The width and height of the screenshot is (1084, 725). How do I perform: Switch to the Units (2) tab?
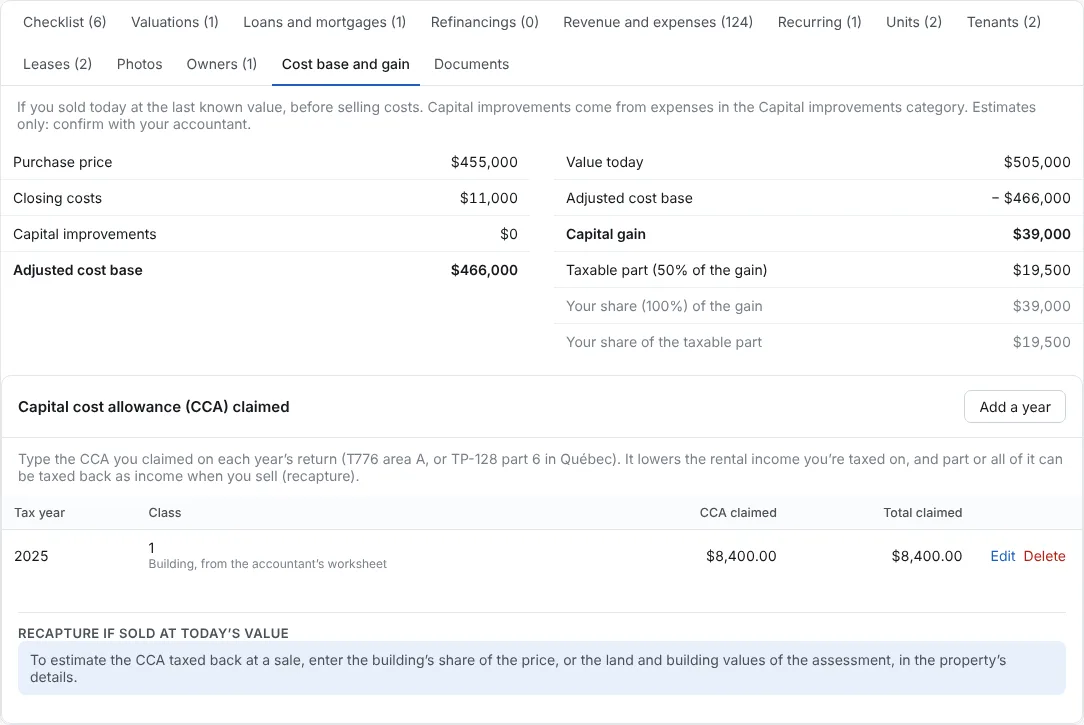914,22
